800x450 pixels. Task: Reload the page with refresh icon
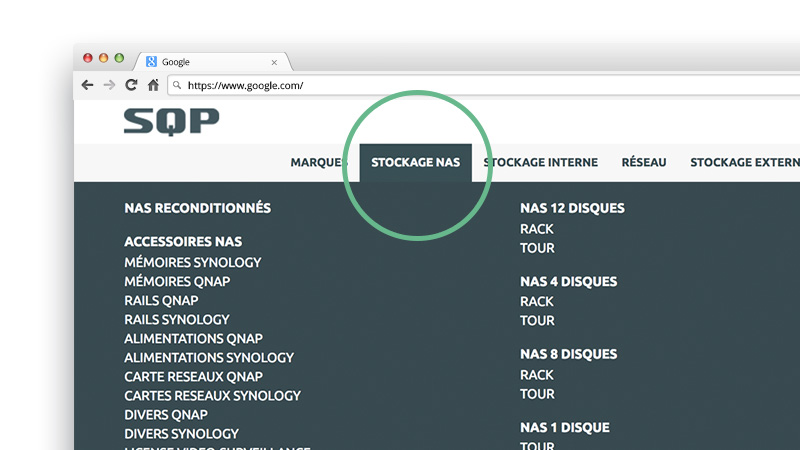[131, 85]
